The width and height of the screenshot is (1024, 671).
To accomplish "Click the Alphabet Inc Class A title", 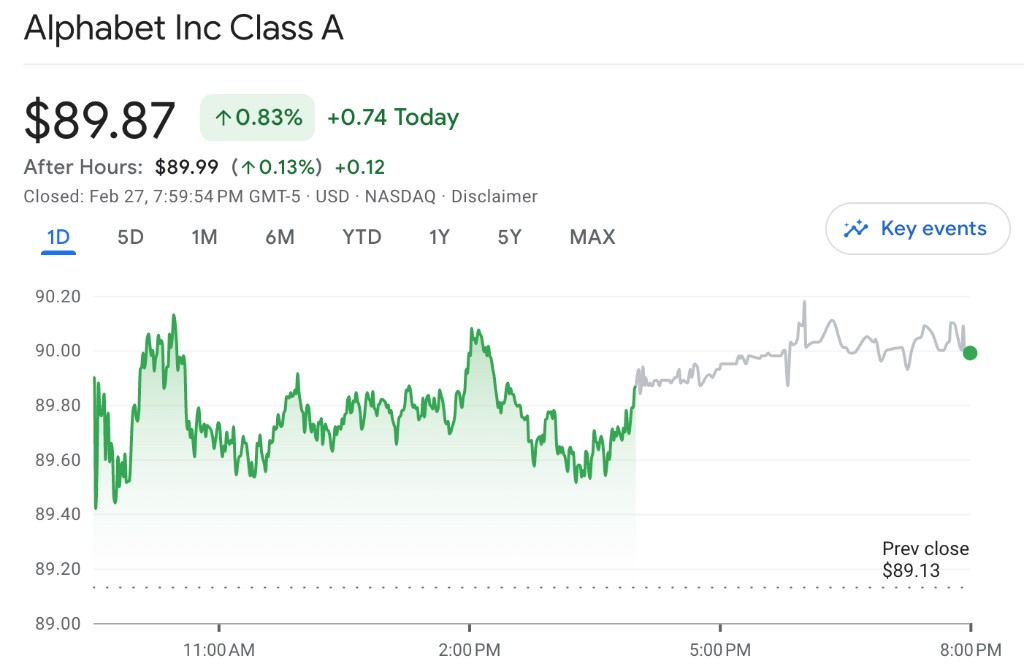I will click(x=183, y=28).
